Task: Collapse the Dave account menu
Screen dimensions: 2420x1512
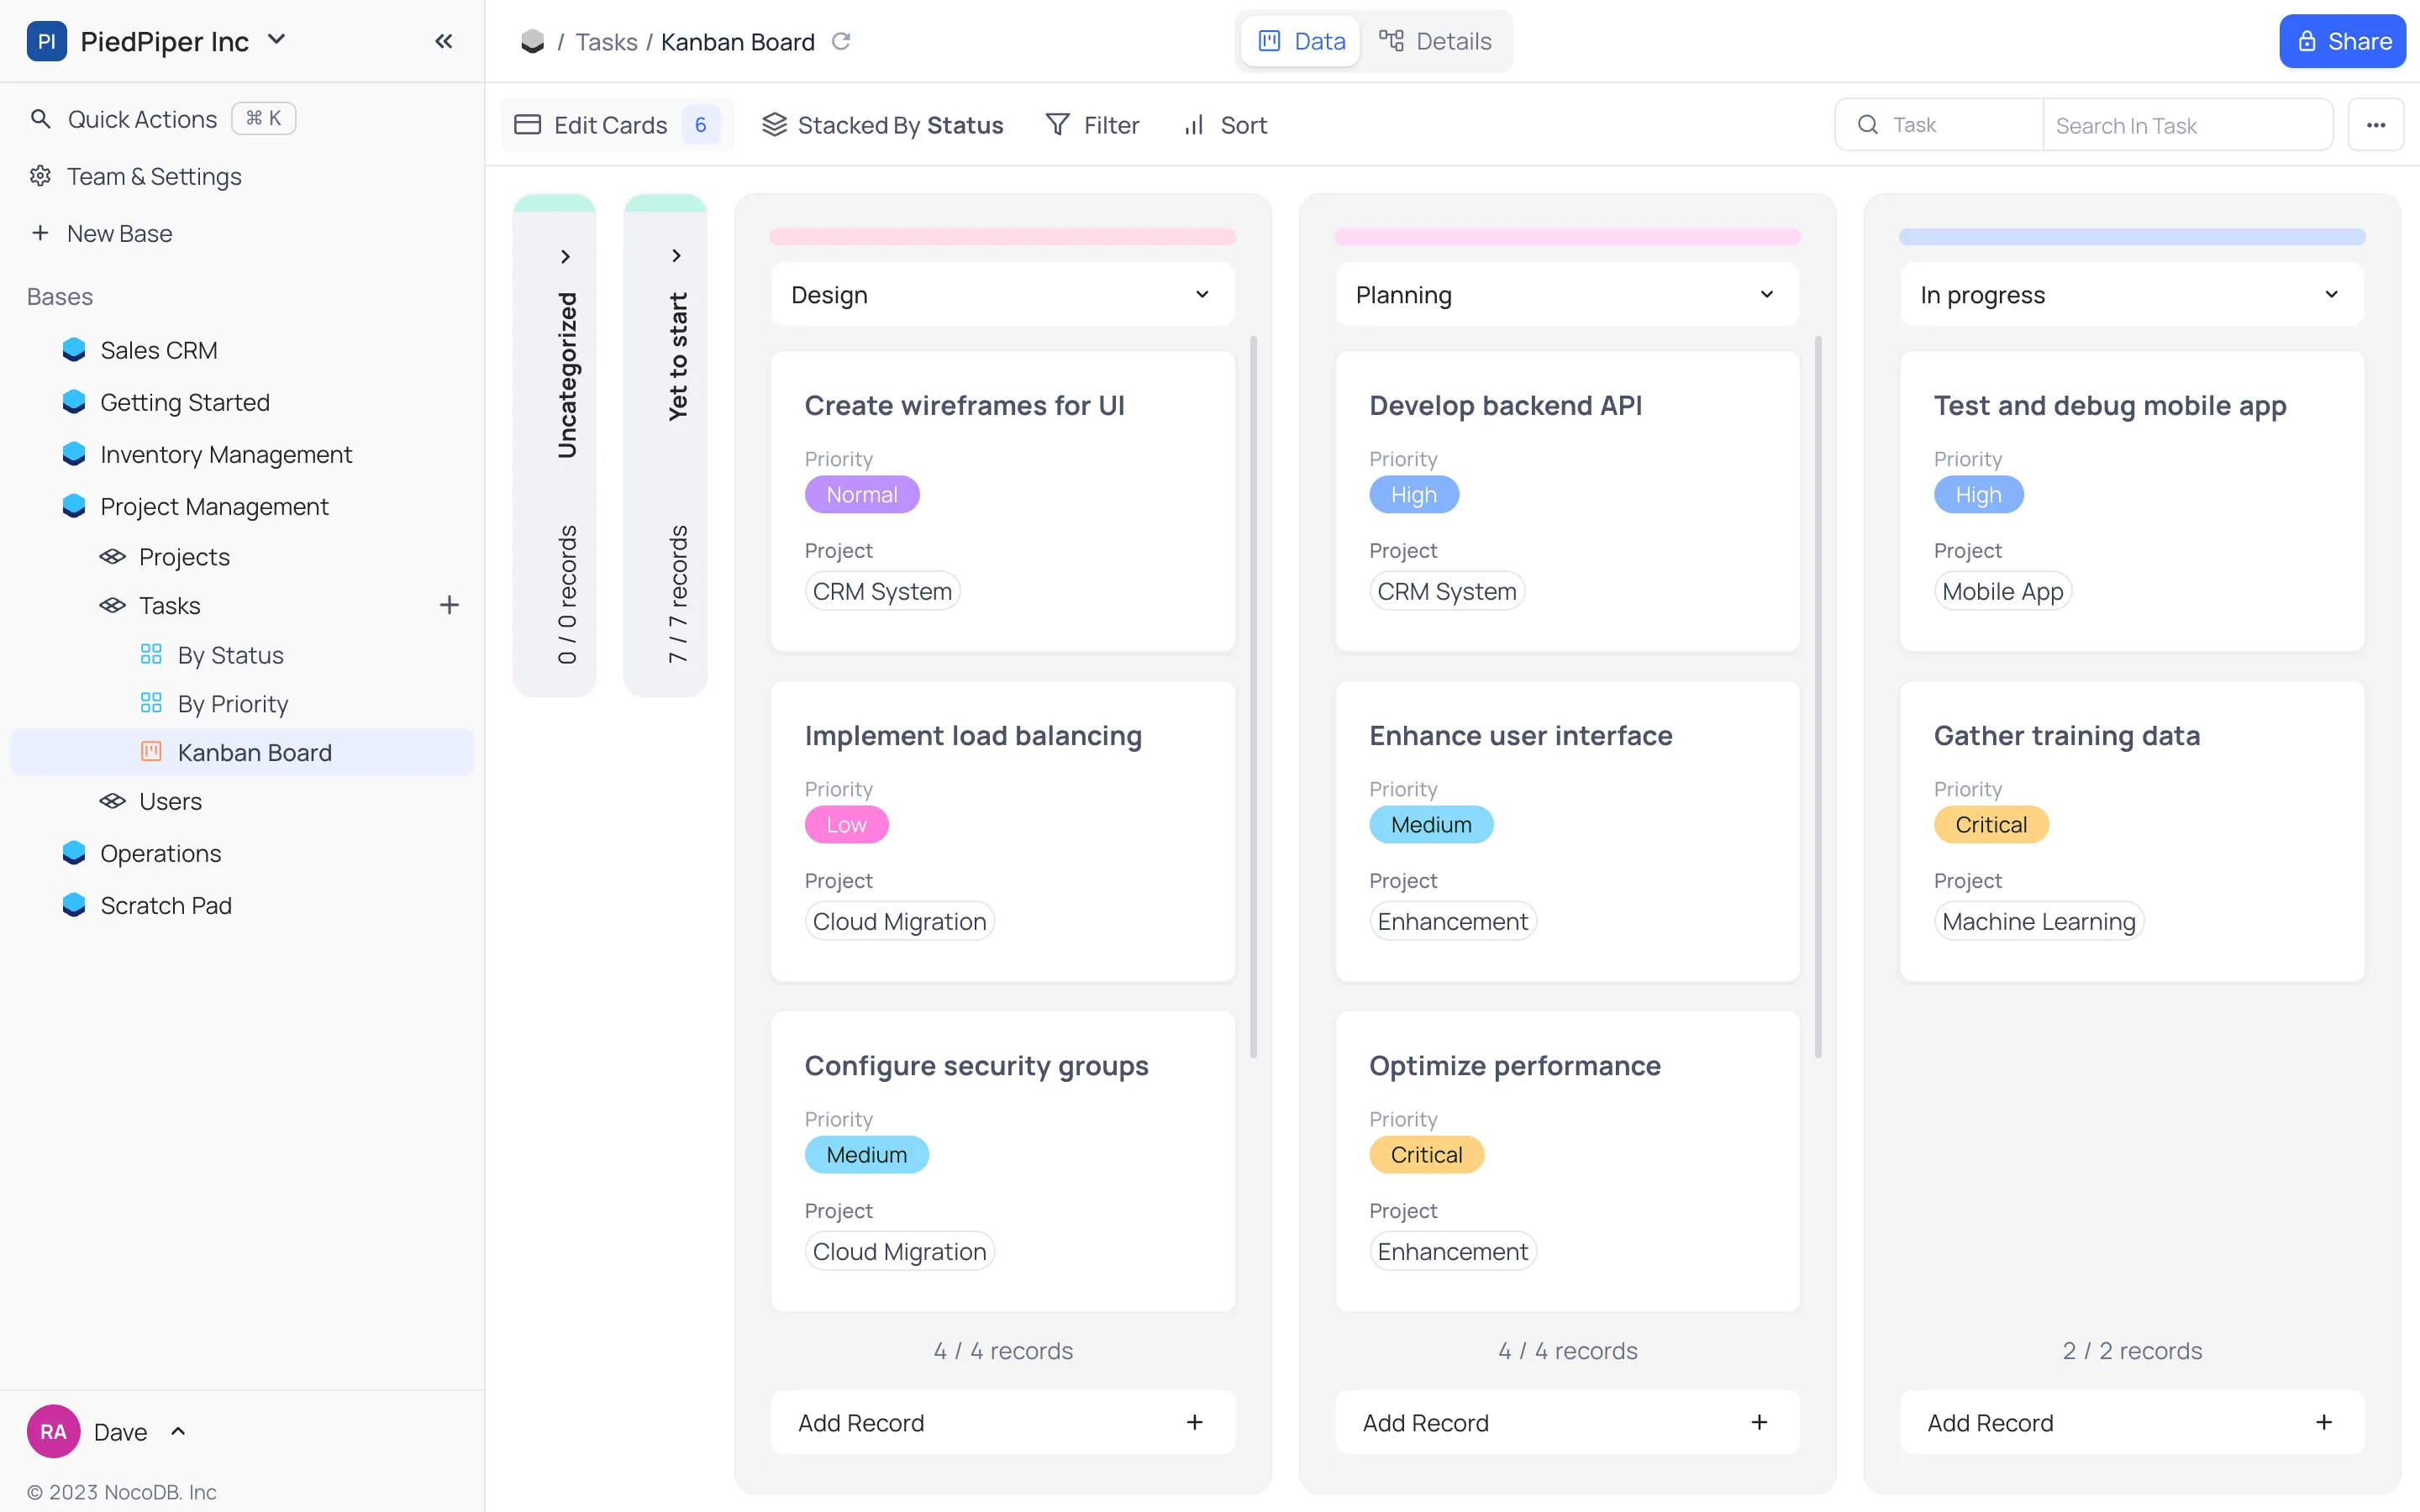Action: click(178, 1431)
